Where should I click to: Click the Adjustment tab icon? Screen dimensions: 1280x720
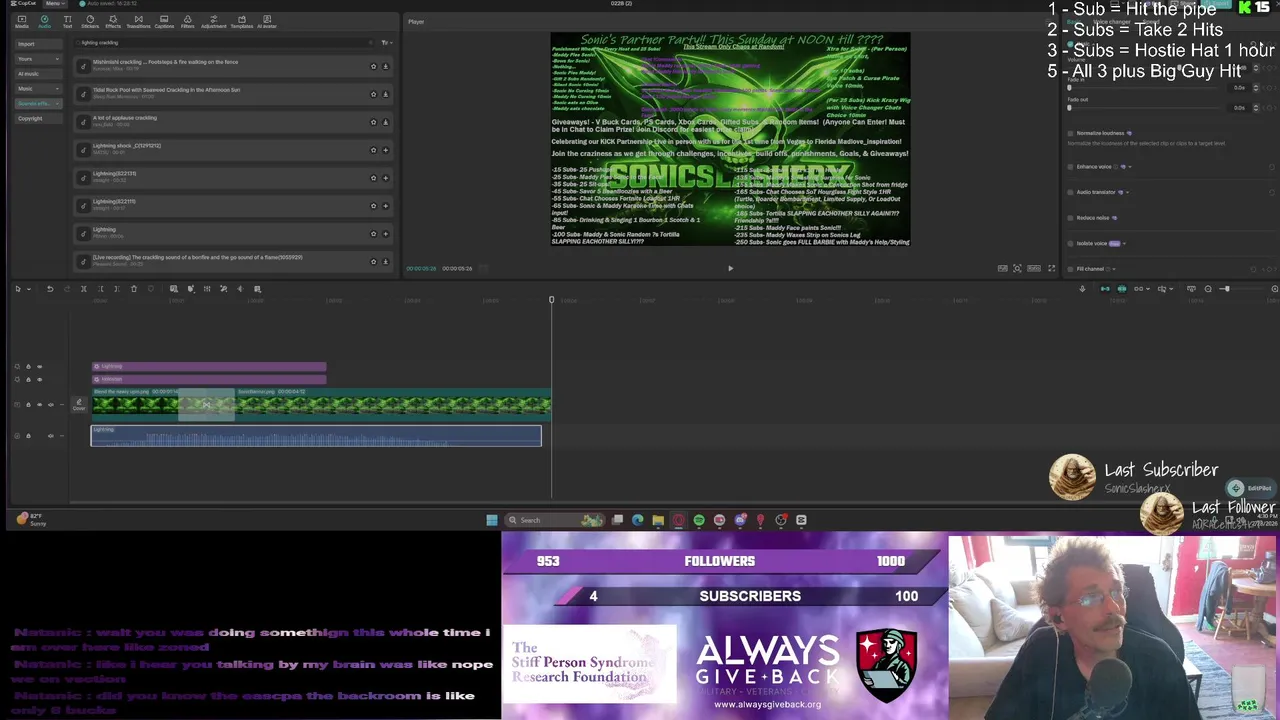213,21
